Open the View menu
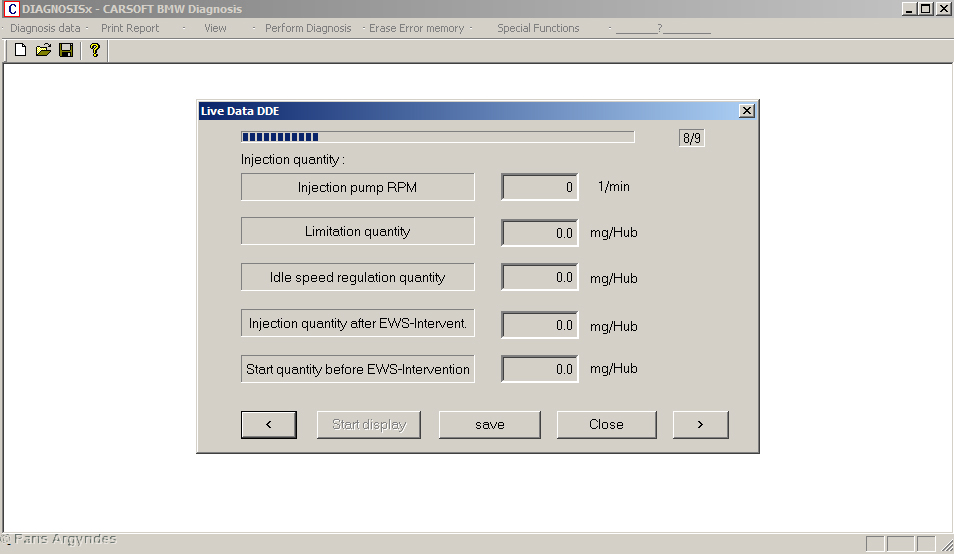 click(x=215, y=28)
